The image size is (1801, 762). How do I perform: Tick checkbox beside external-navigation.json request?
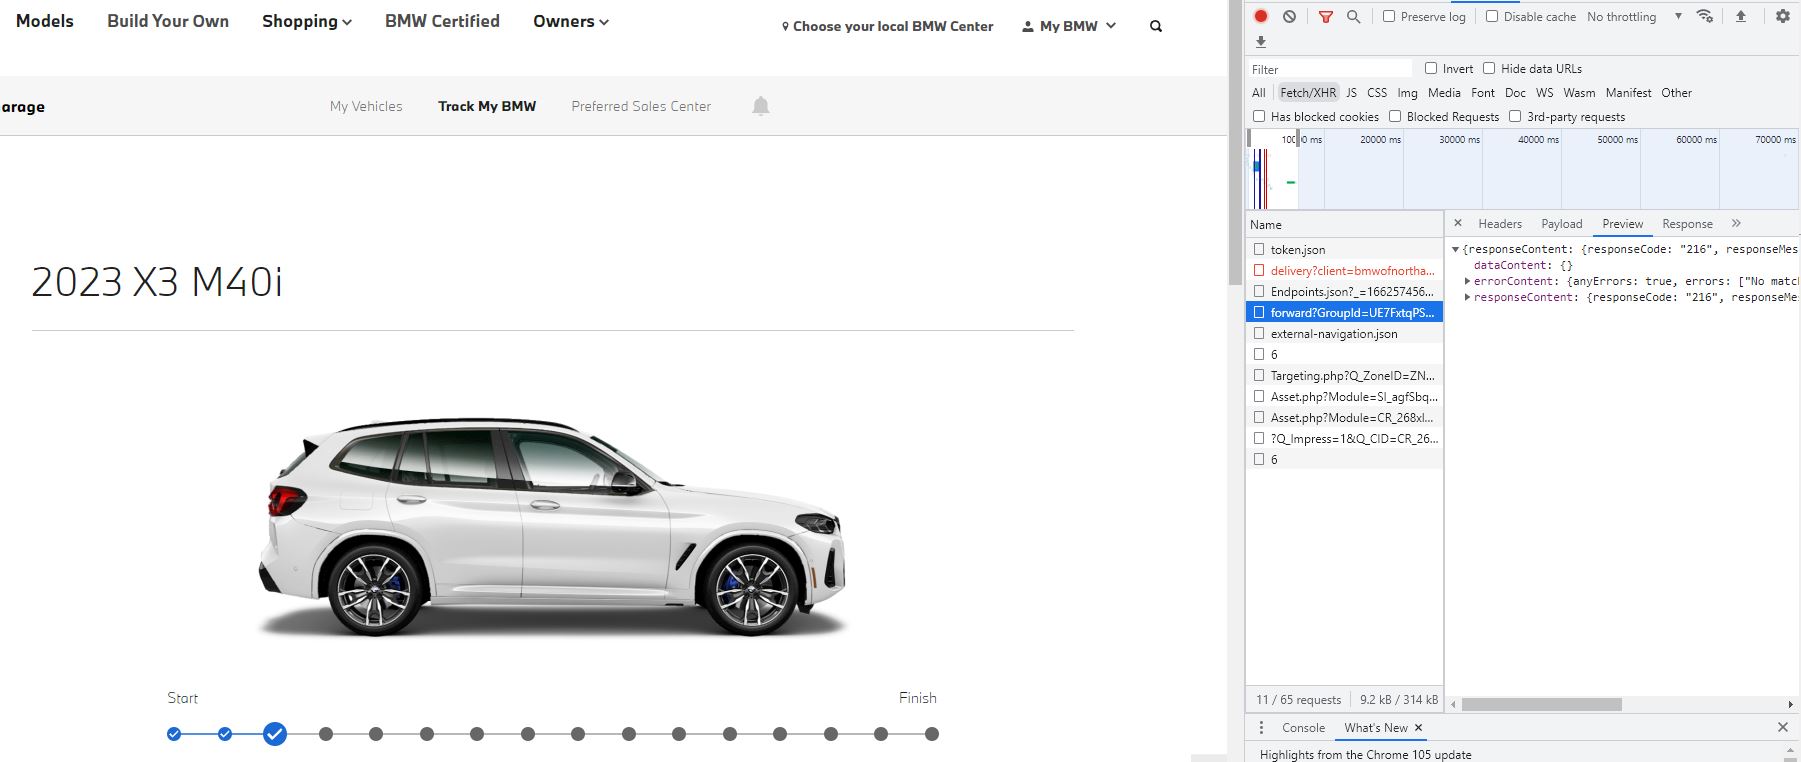1259,333
